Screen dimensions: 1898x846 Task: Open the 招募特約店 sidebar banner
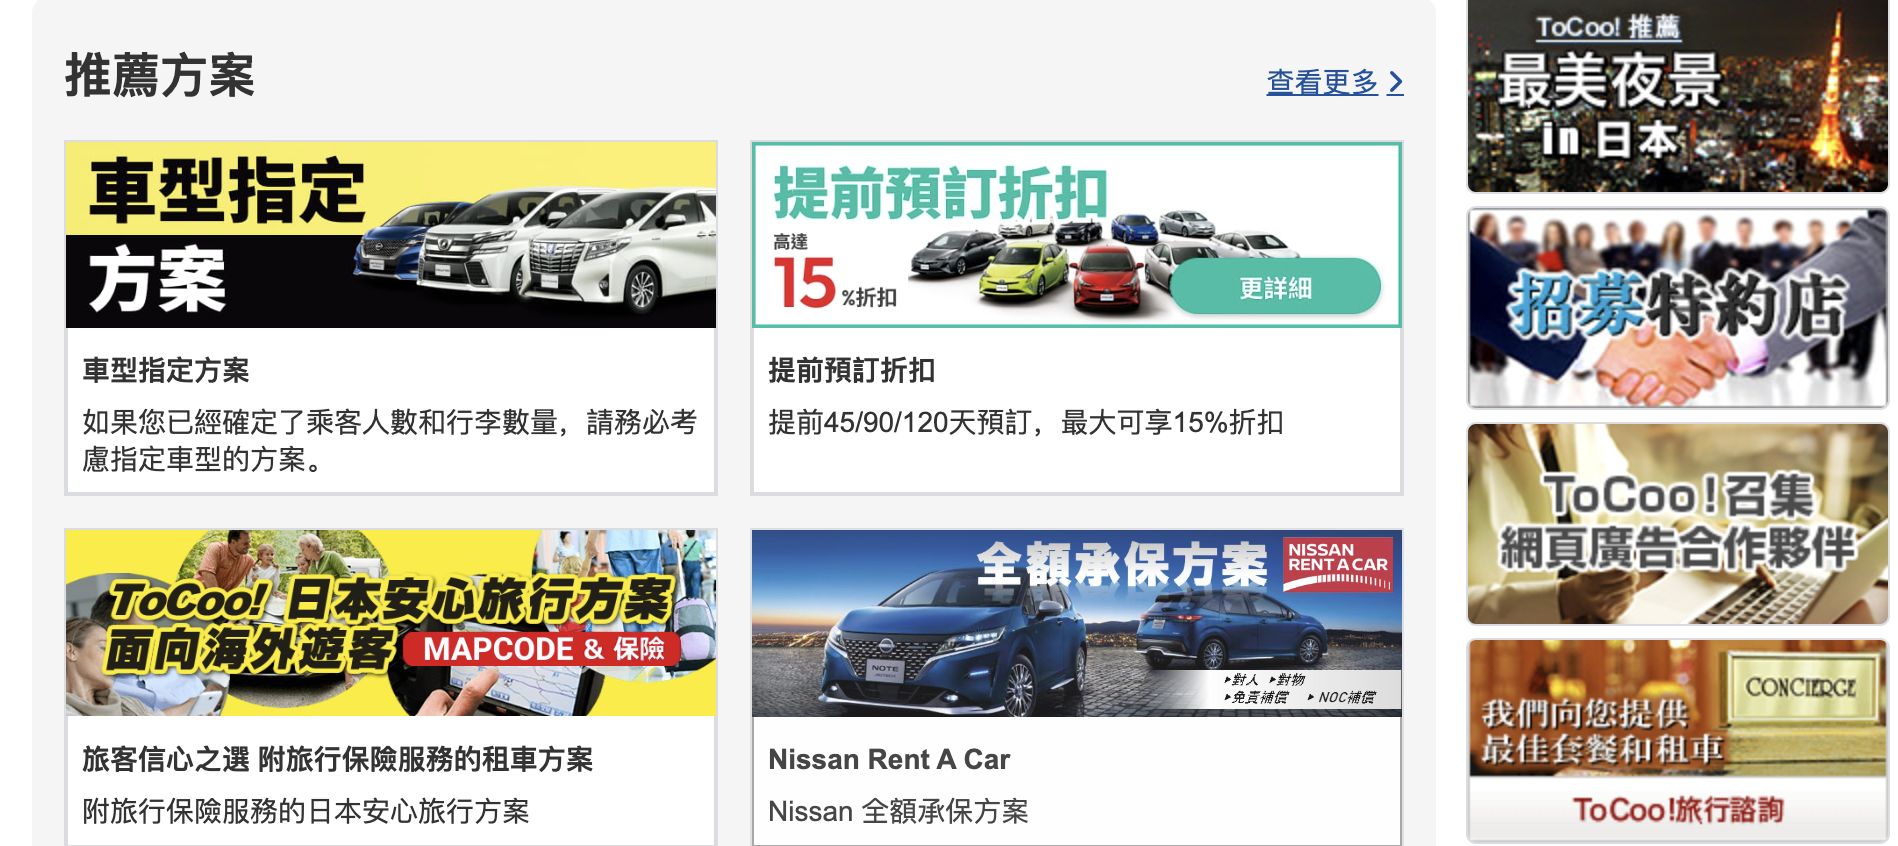[x=1677, y=308]
